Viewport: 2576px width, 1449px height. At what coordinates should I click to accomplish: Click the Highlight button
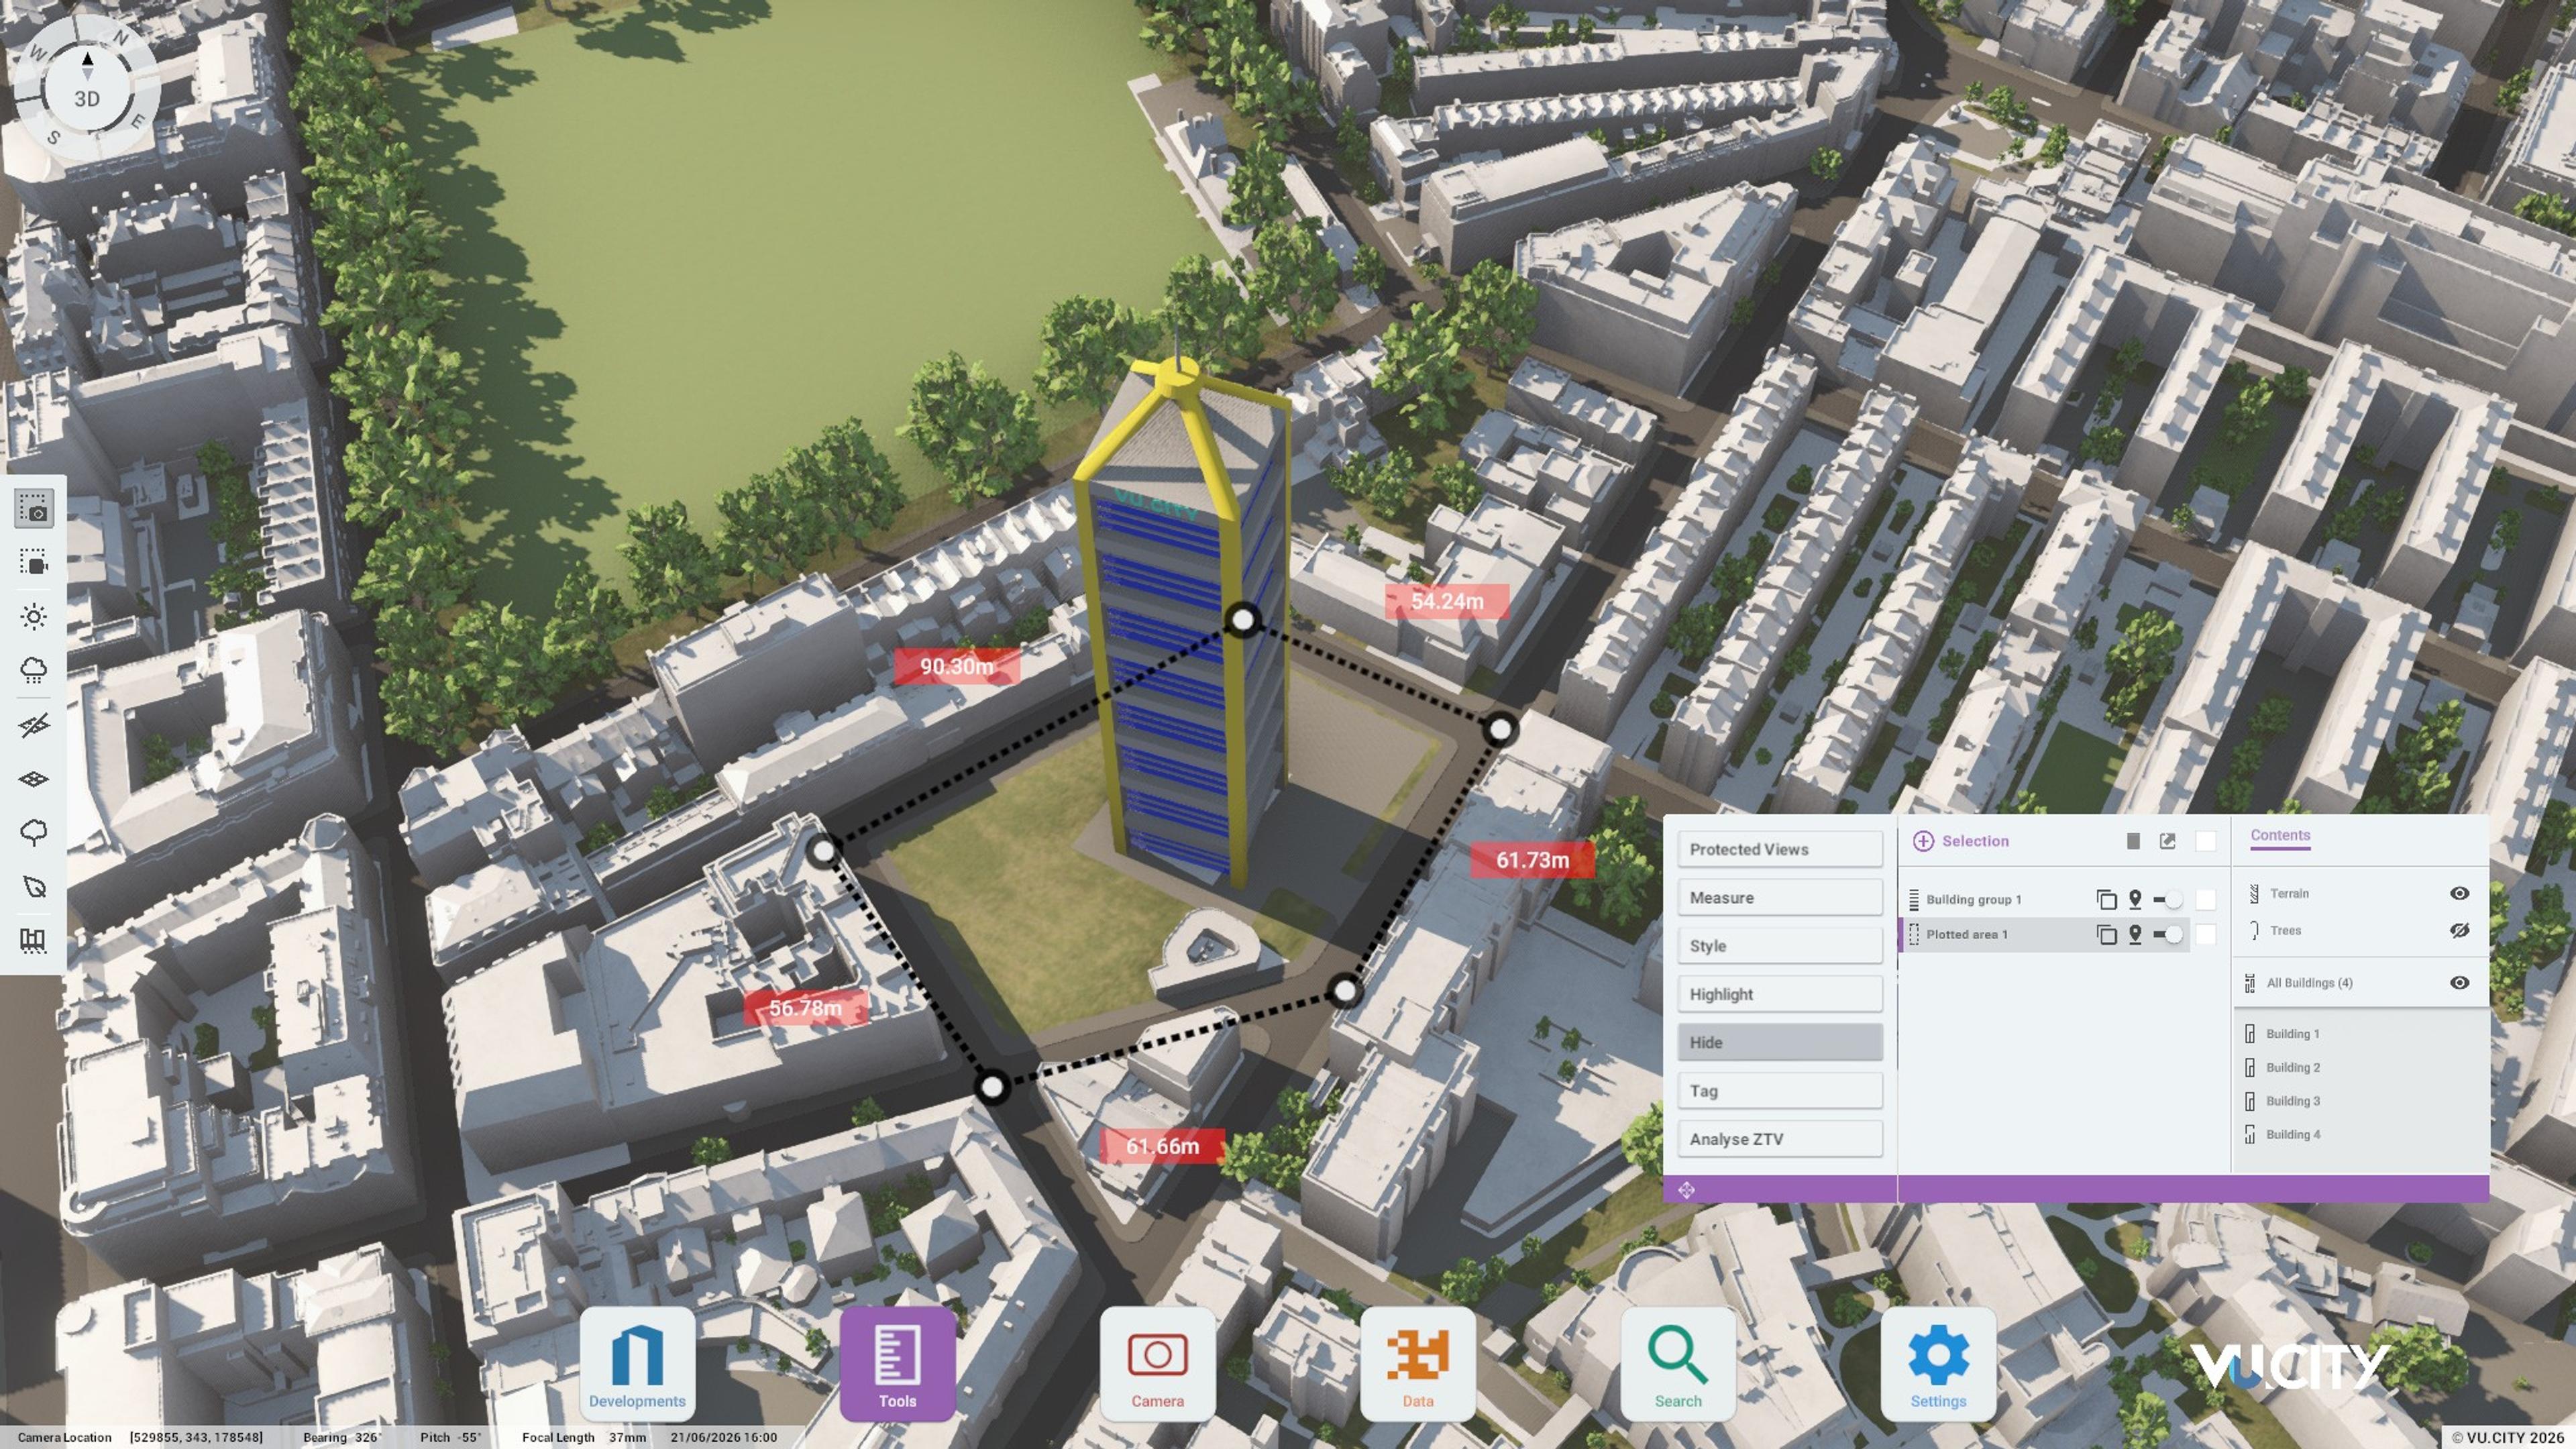[1780, 995]
